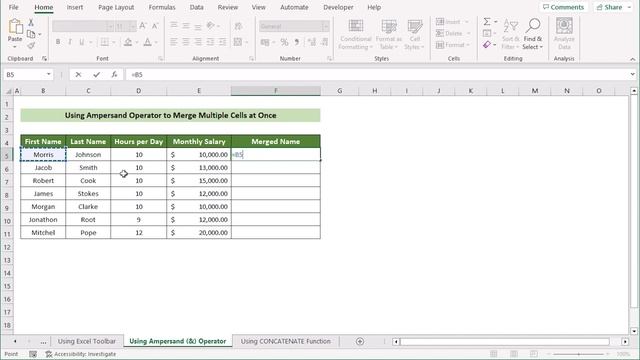
Task: Open the Insert cells dropdown
Action: tap(467, 22)
